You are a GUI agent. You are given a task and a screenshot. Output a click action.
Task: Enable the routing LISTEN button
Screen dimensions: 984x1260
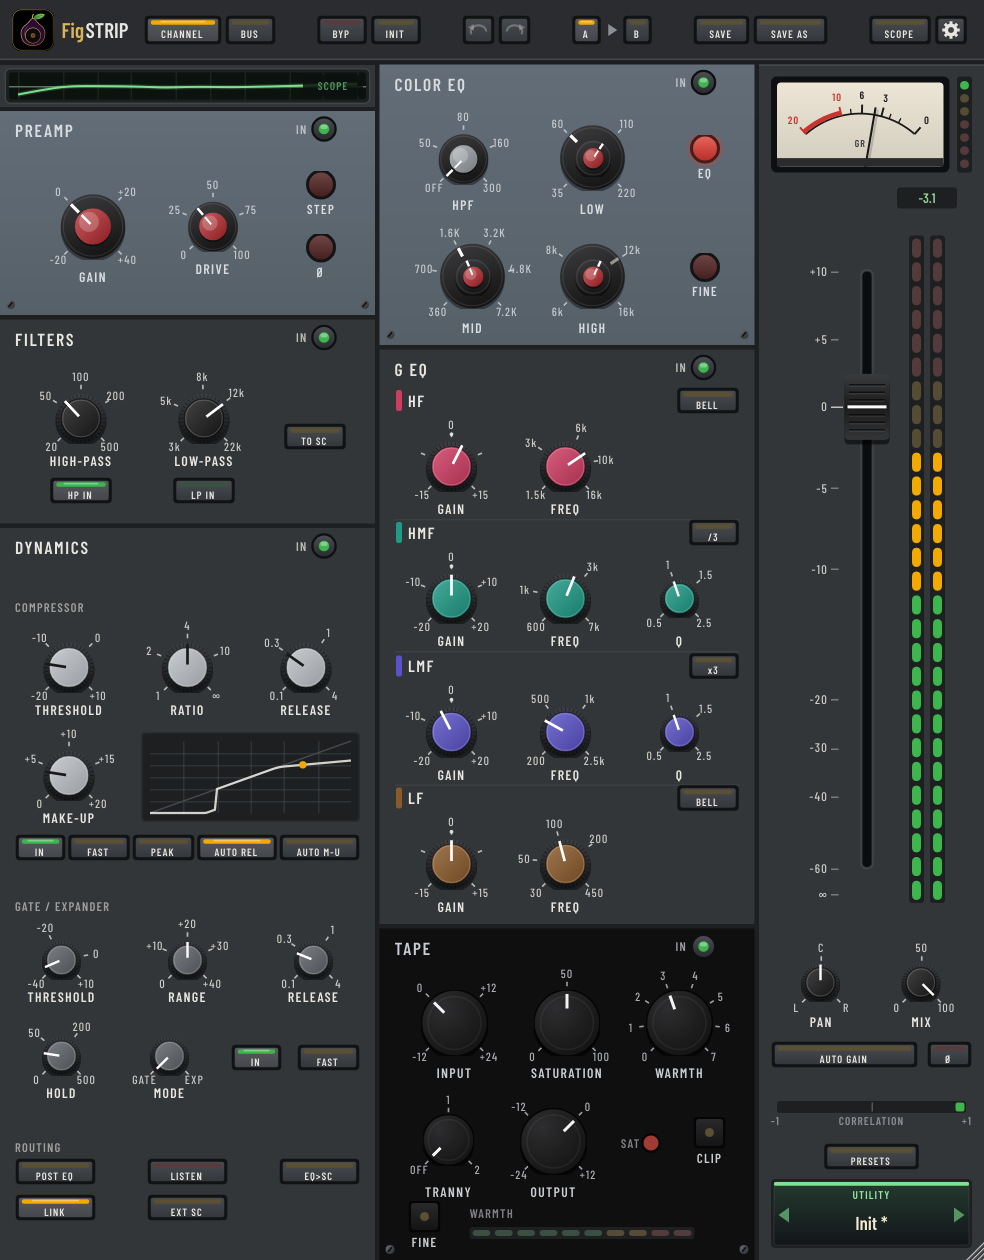[x=187, y=1172]
